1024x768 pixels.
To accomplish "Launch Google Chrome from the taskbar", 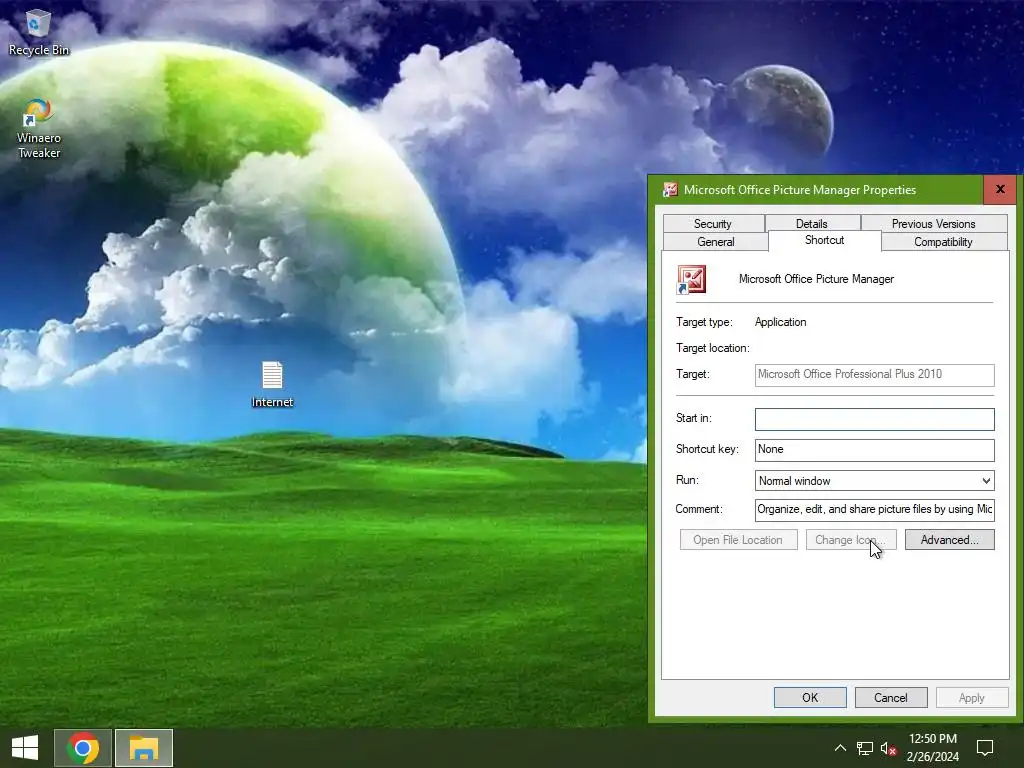I will 83,748.
